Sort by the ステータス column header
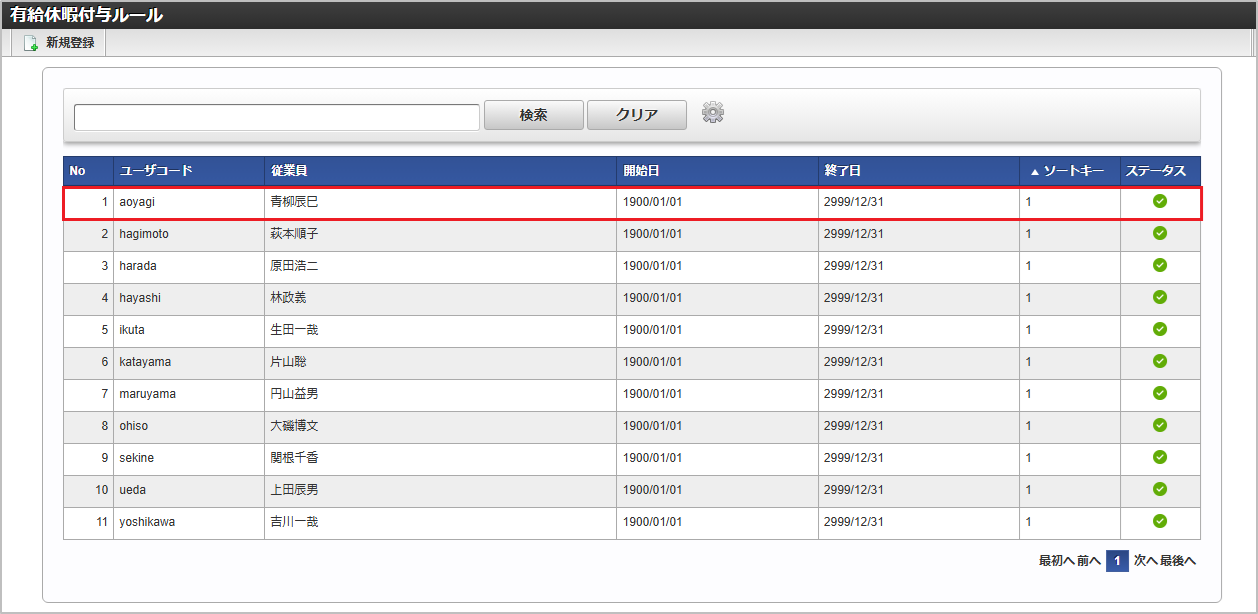1258x614 pixels. (1160, 171)
